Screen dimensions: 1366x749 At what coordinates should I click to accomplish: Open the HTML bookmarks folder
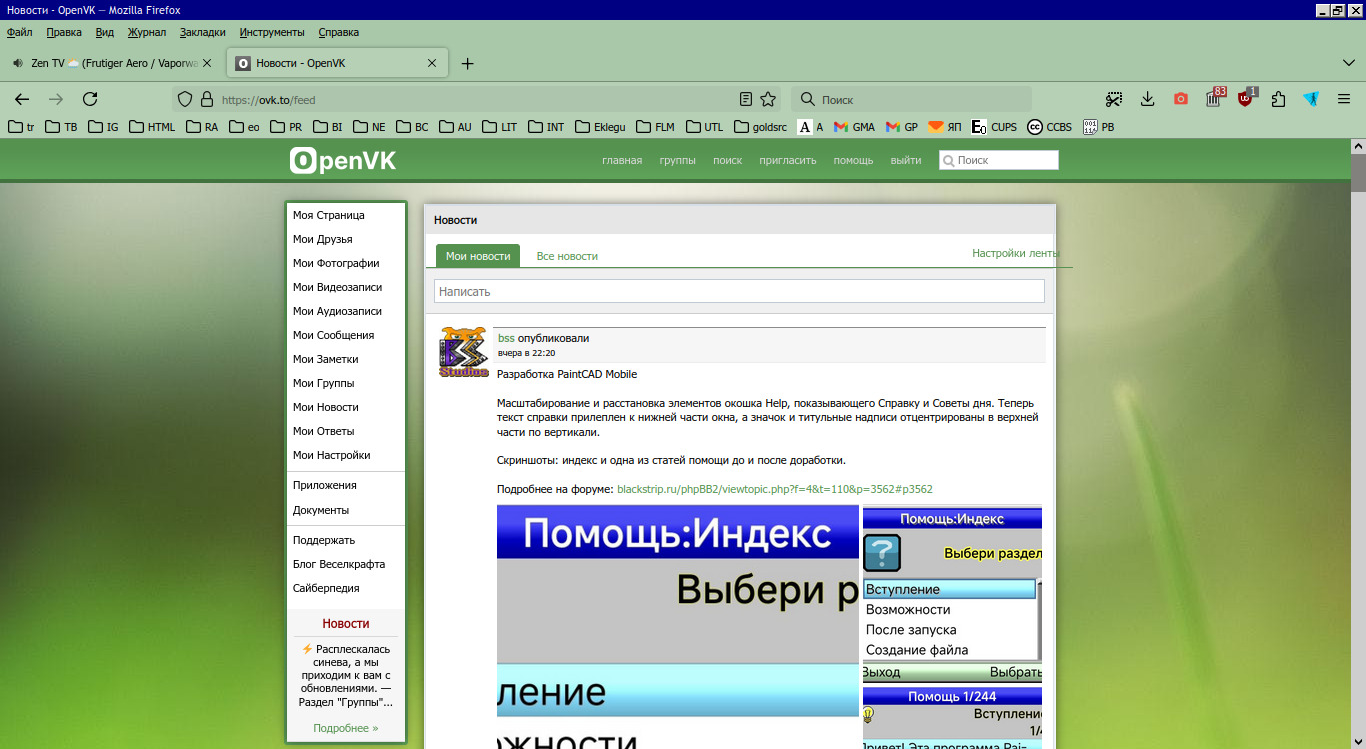click(151, 127)
